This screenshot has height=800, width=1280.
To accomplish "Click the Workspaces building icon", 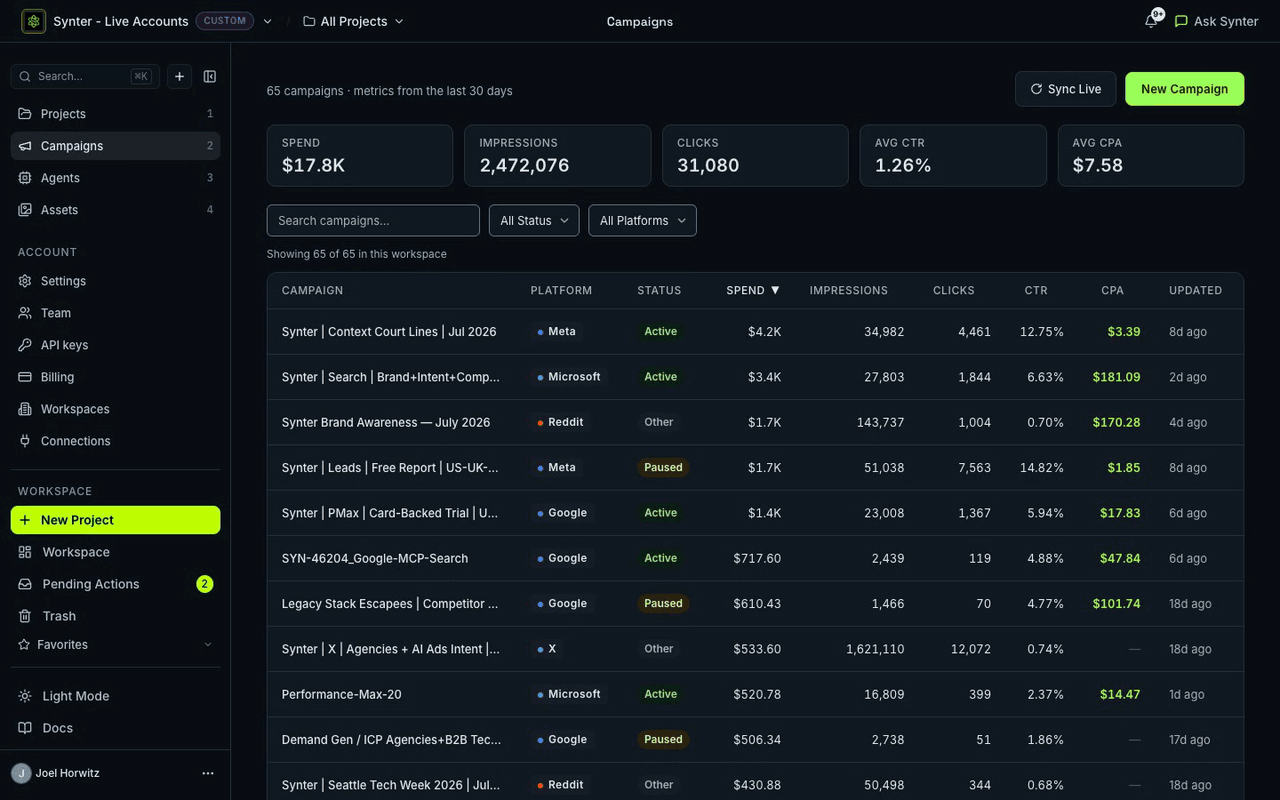I will click(x=25, y=409).
